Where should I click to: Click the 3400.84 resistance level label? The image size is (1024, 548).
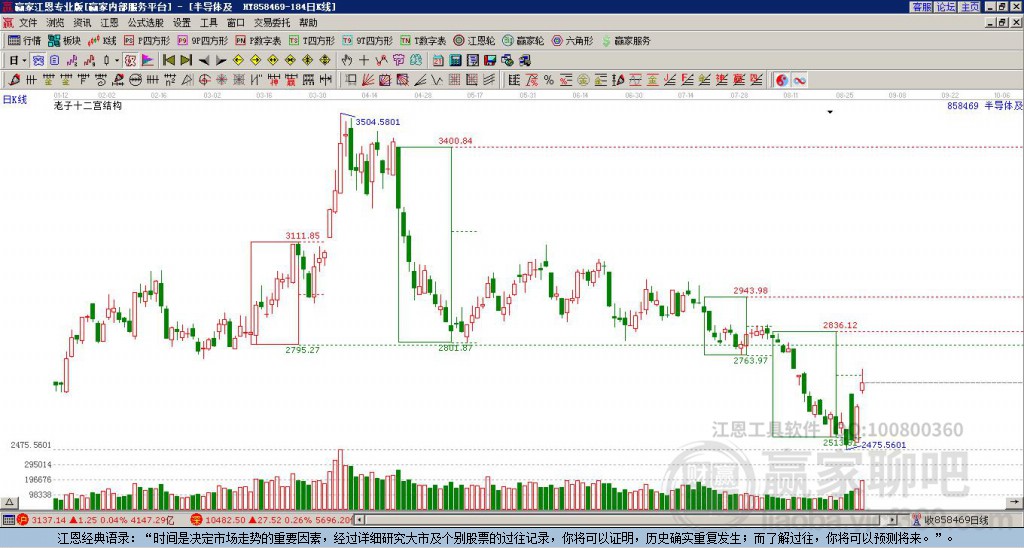coord(455,140)
